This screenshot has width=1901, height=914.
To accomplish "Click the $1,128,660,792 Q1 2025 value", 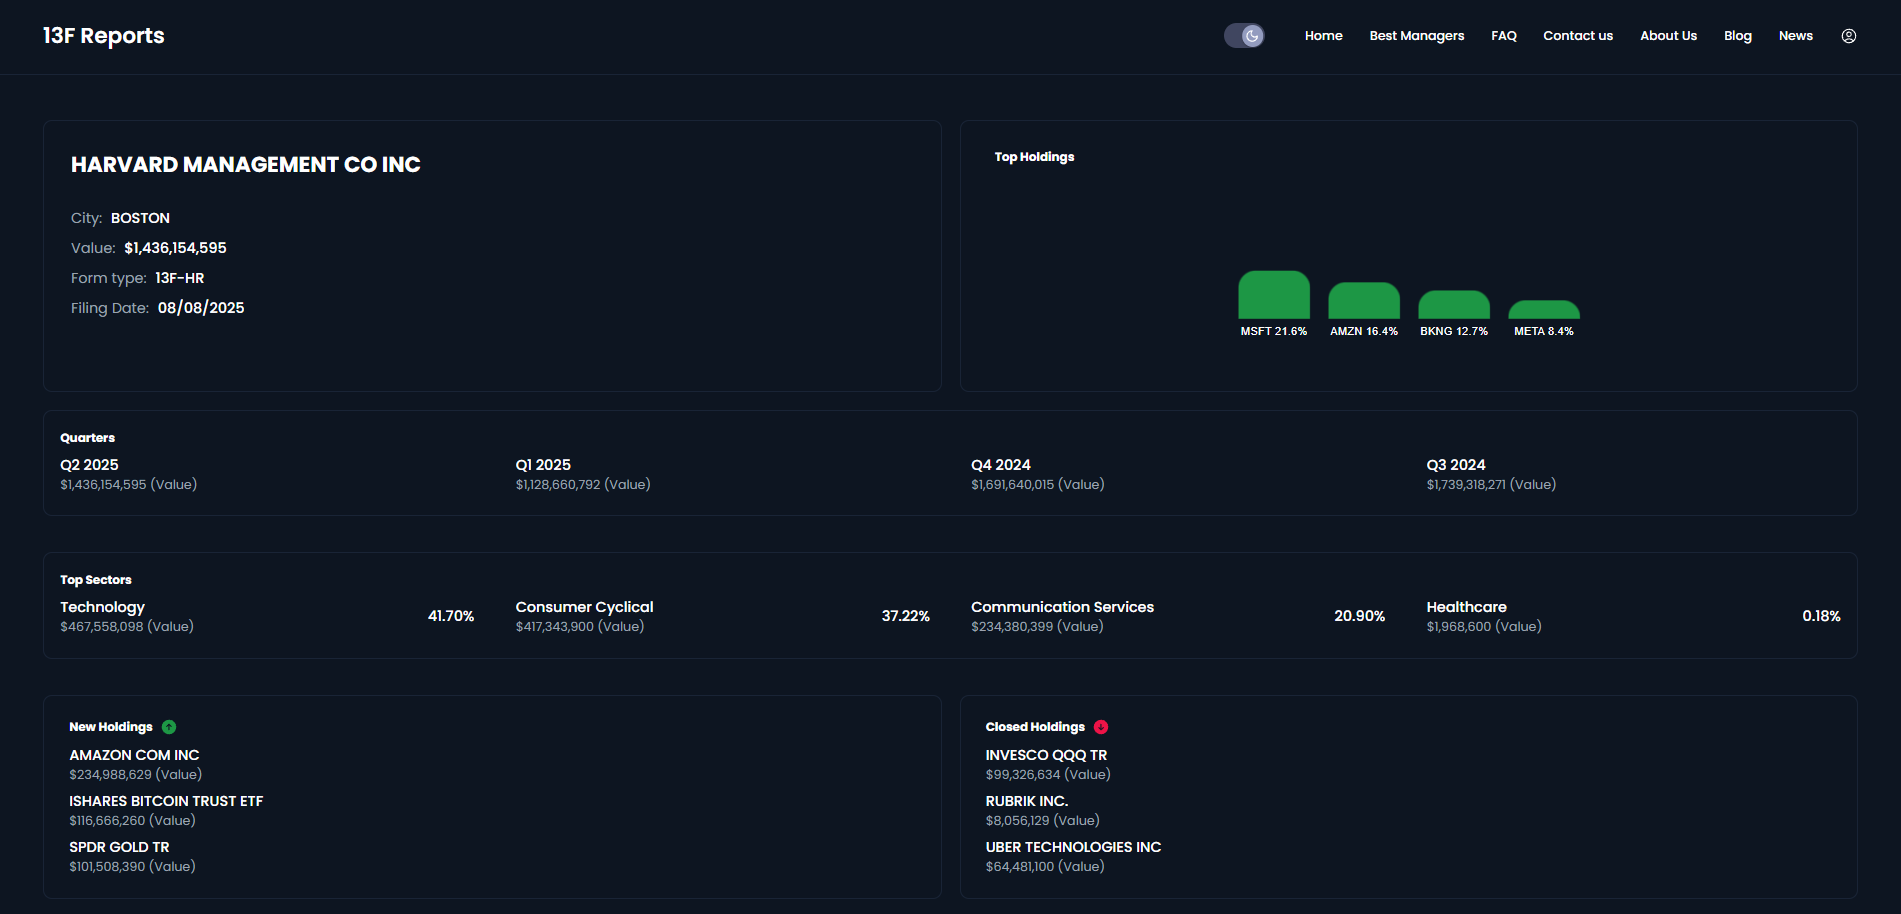I will coord(583,484).
